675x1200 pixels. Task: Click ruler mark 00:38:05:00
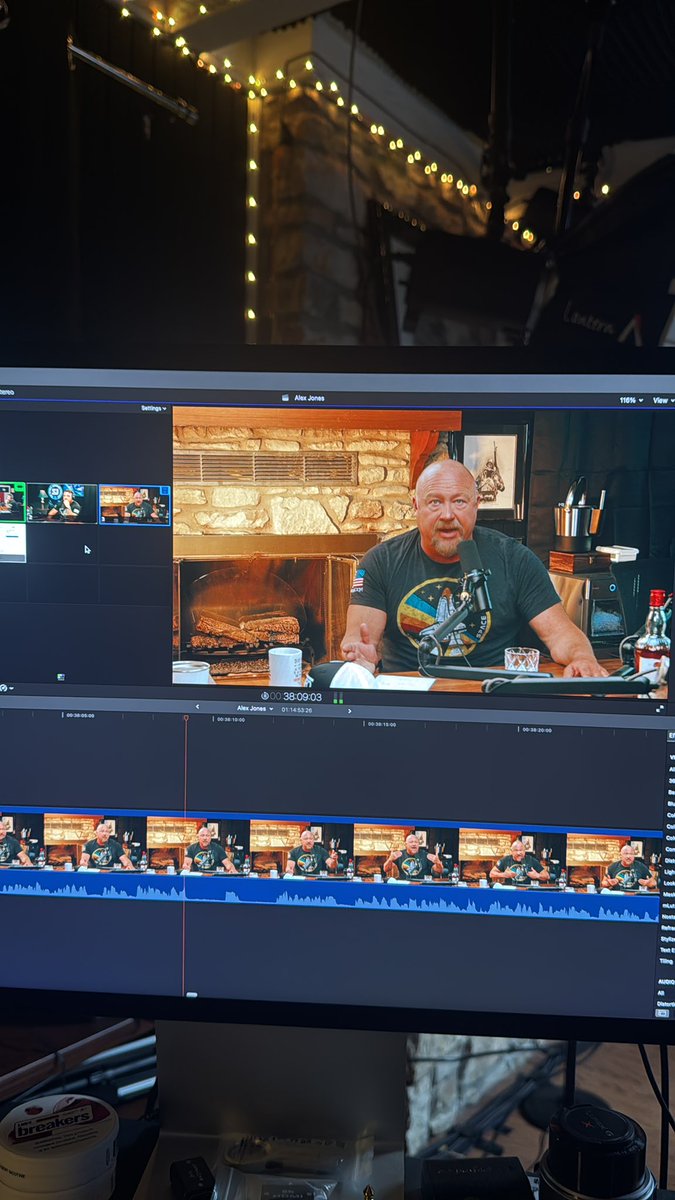point(80,715)
